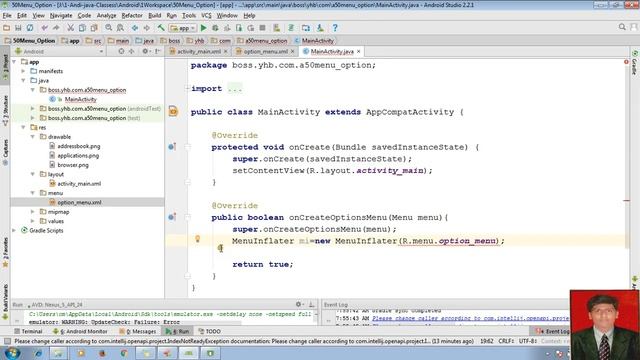Collapse the drawable folder node

point(33,137)
